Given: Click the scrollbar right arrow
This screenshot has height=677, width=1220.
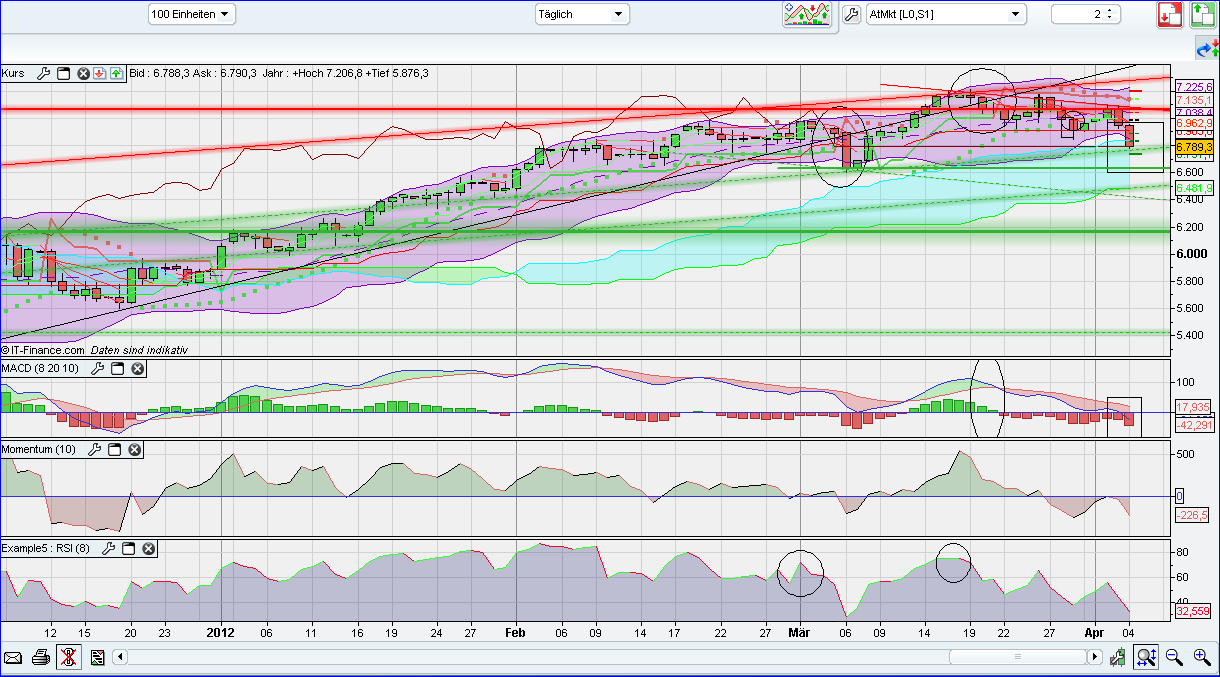Looking at the screenshot, I should [x=1095, y=657].
